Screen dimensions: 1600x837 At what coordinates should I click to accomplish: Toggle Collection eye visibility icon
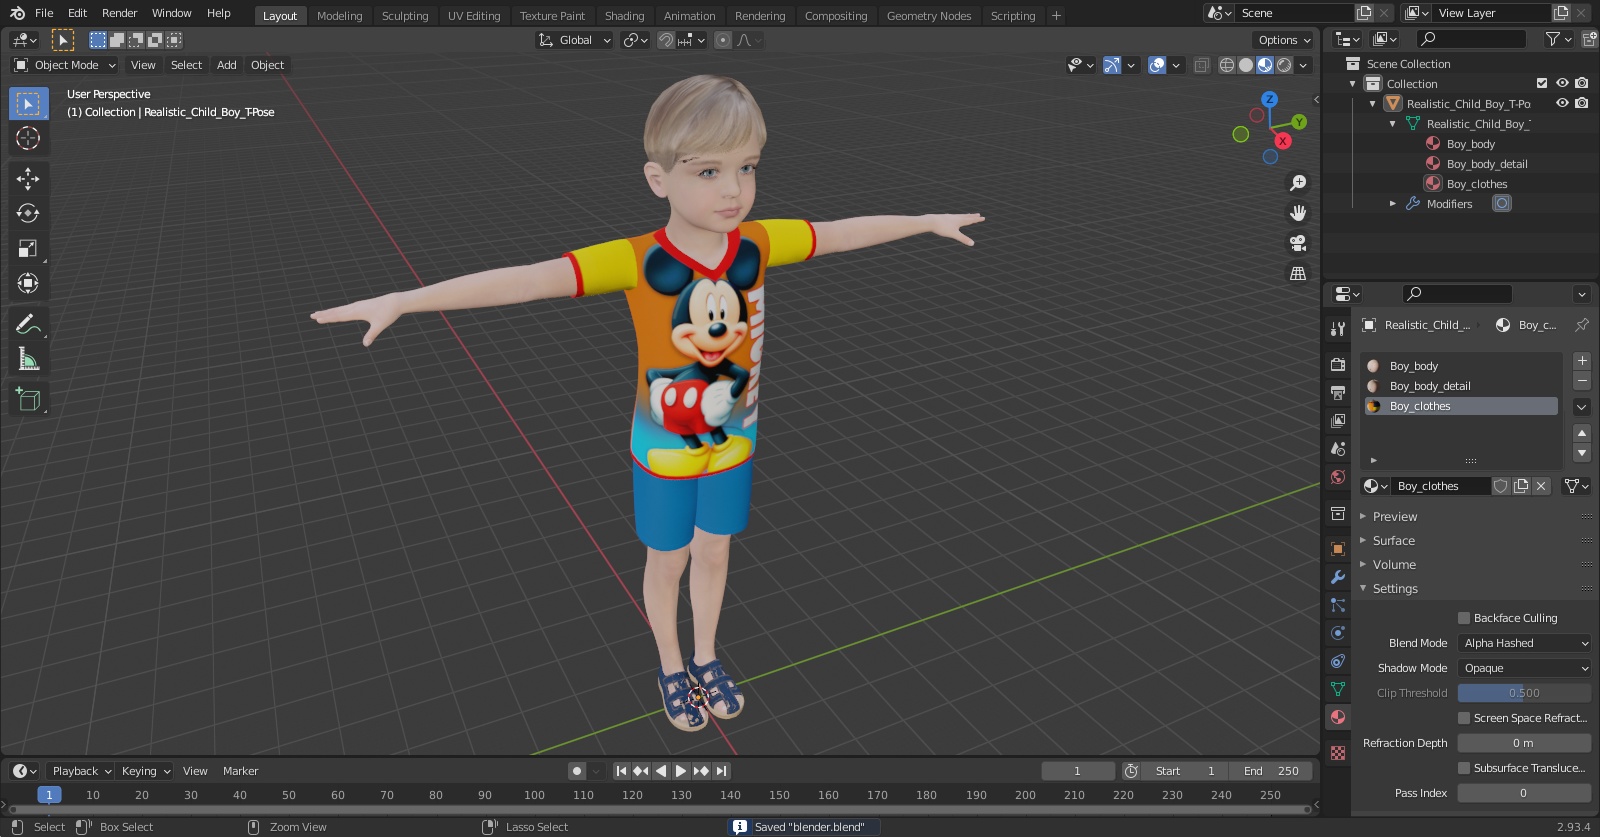[1562, 83]
